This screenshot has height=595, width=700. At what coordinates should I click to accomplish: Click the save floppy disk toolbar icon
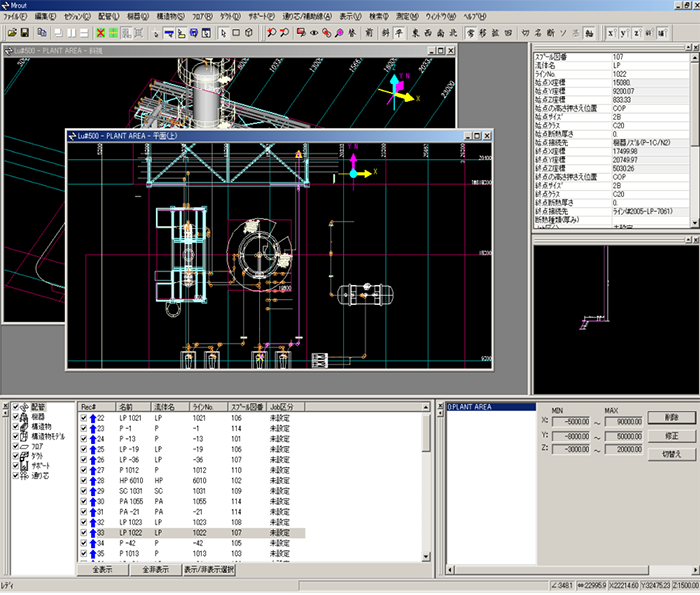coord(24,33)
